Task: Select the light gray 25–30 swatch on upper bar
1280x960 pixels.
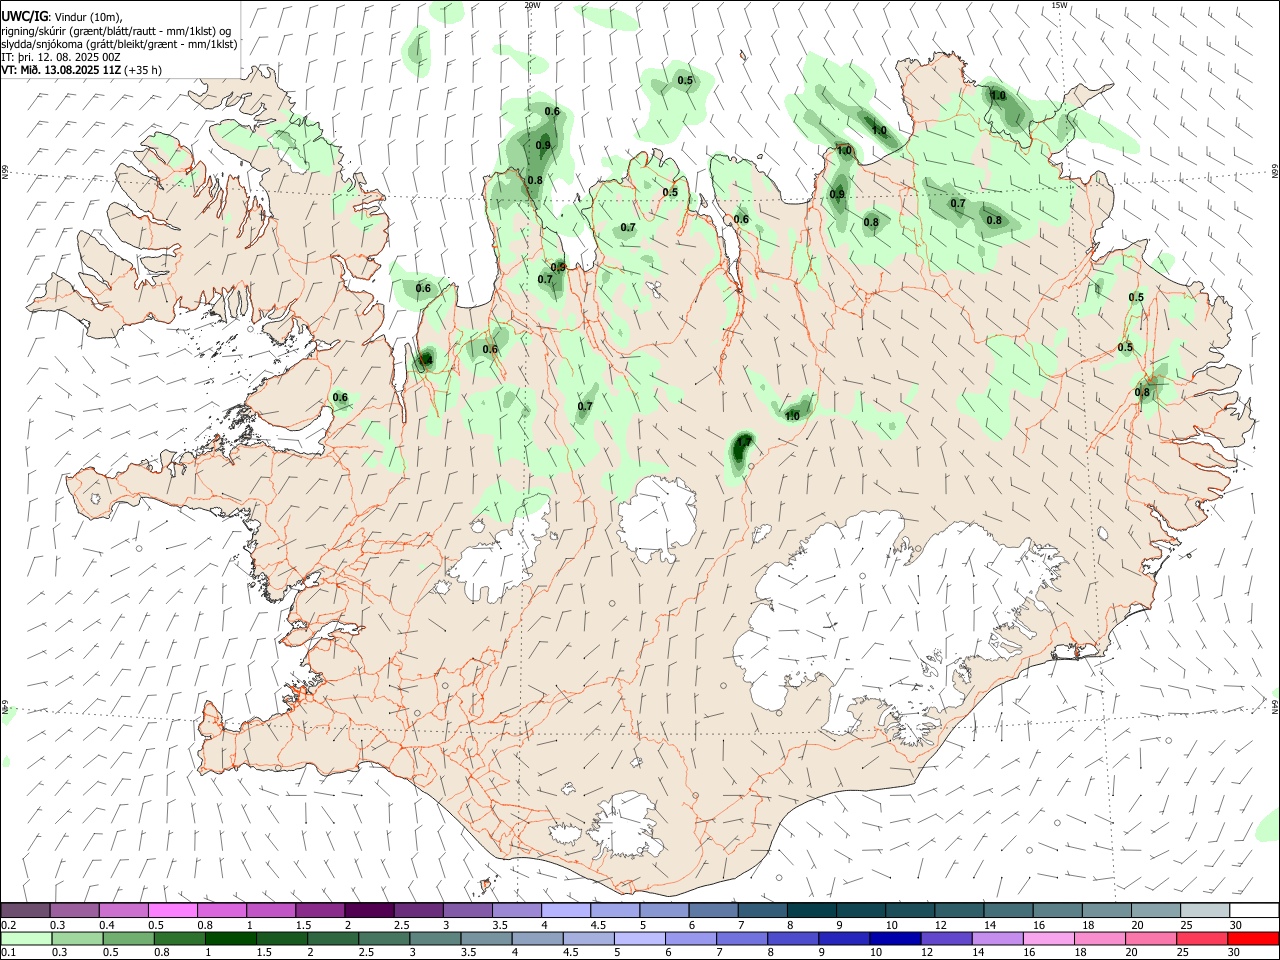Action: [1204, 910]
